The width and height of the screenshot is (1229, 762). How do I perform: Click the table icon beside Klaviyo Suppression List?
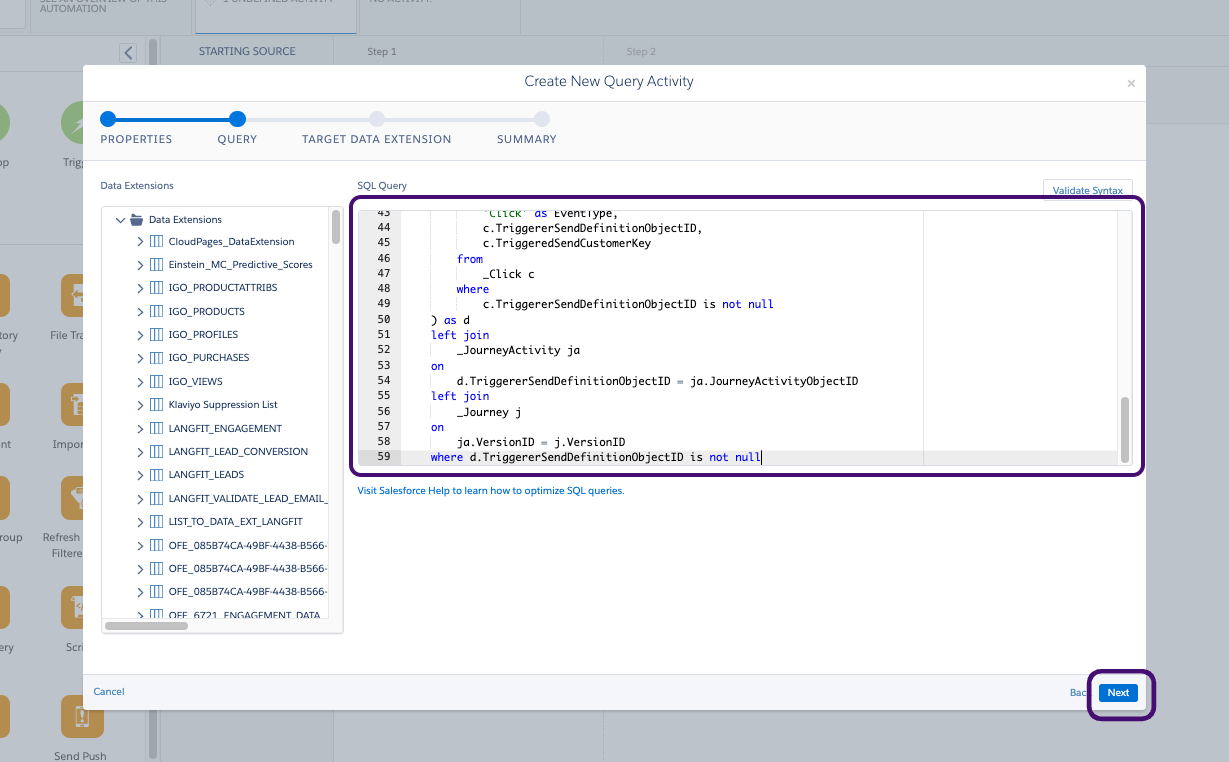pos(158,404)
